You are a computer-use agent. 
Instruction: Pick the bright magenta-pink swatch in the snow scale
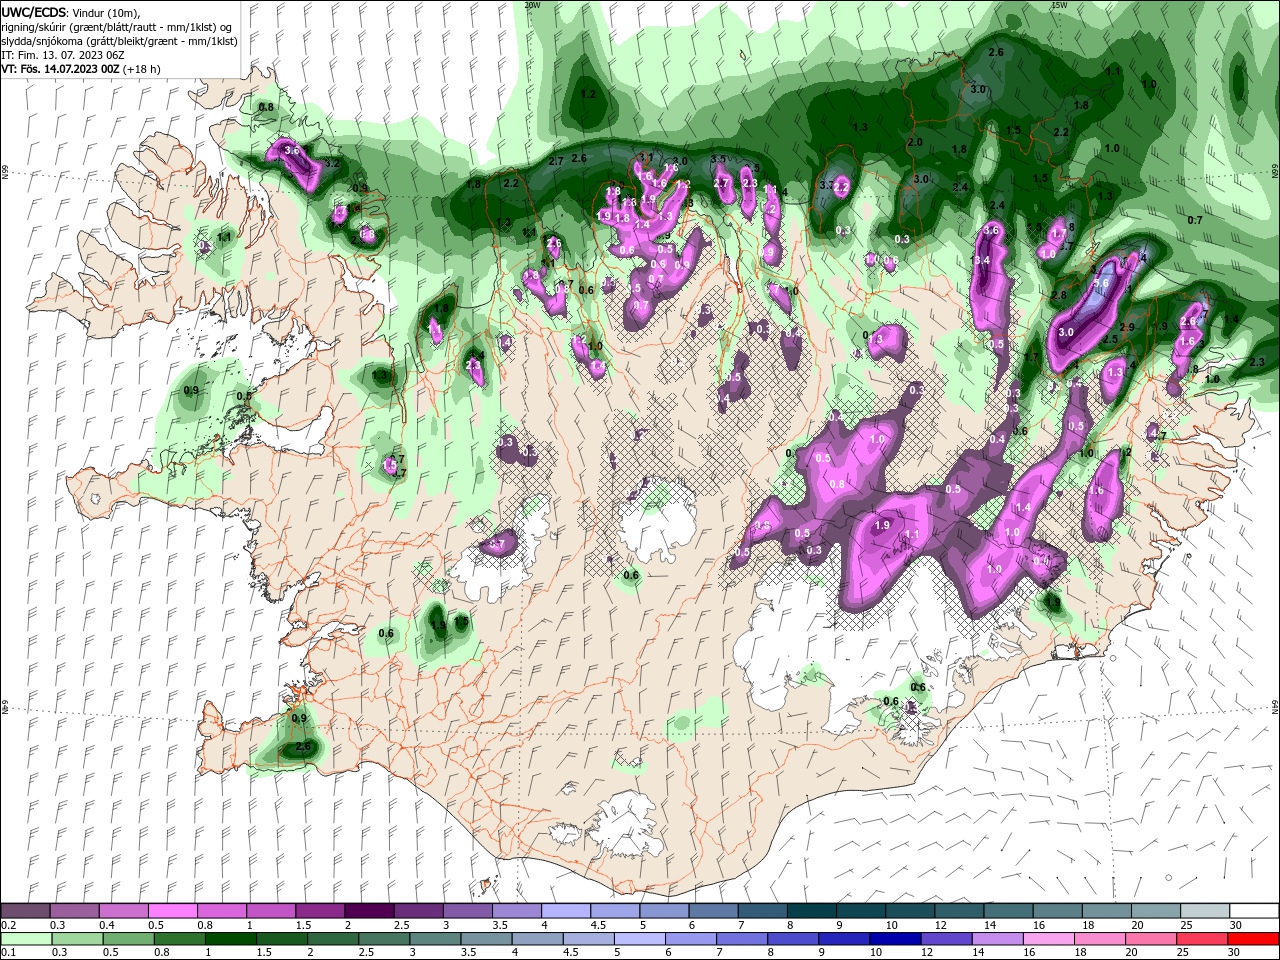172,911
